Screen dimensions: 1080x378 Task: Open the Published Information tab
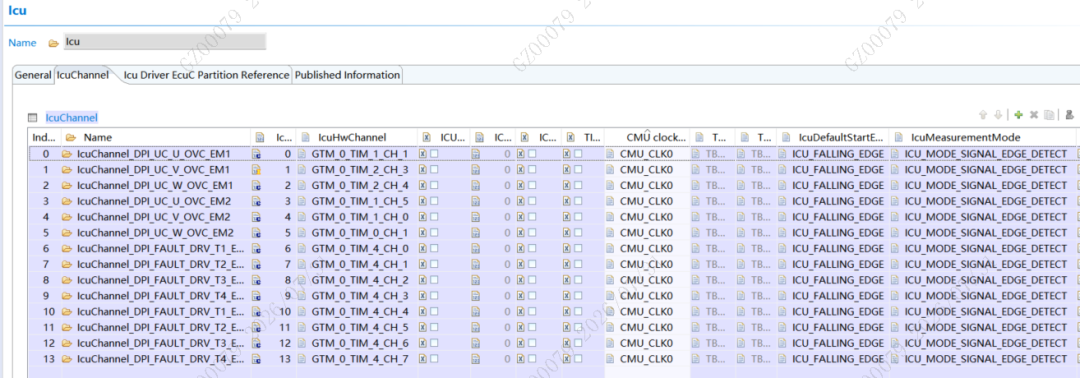point(348,75)
